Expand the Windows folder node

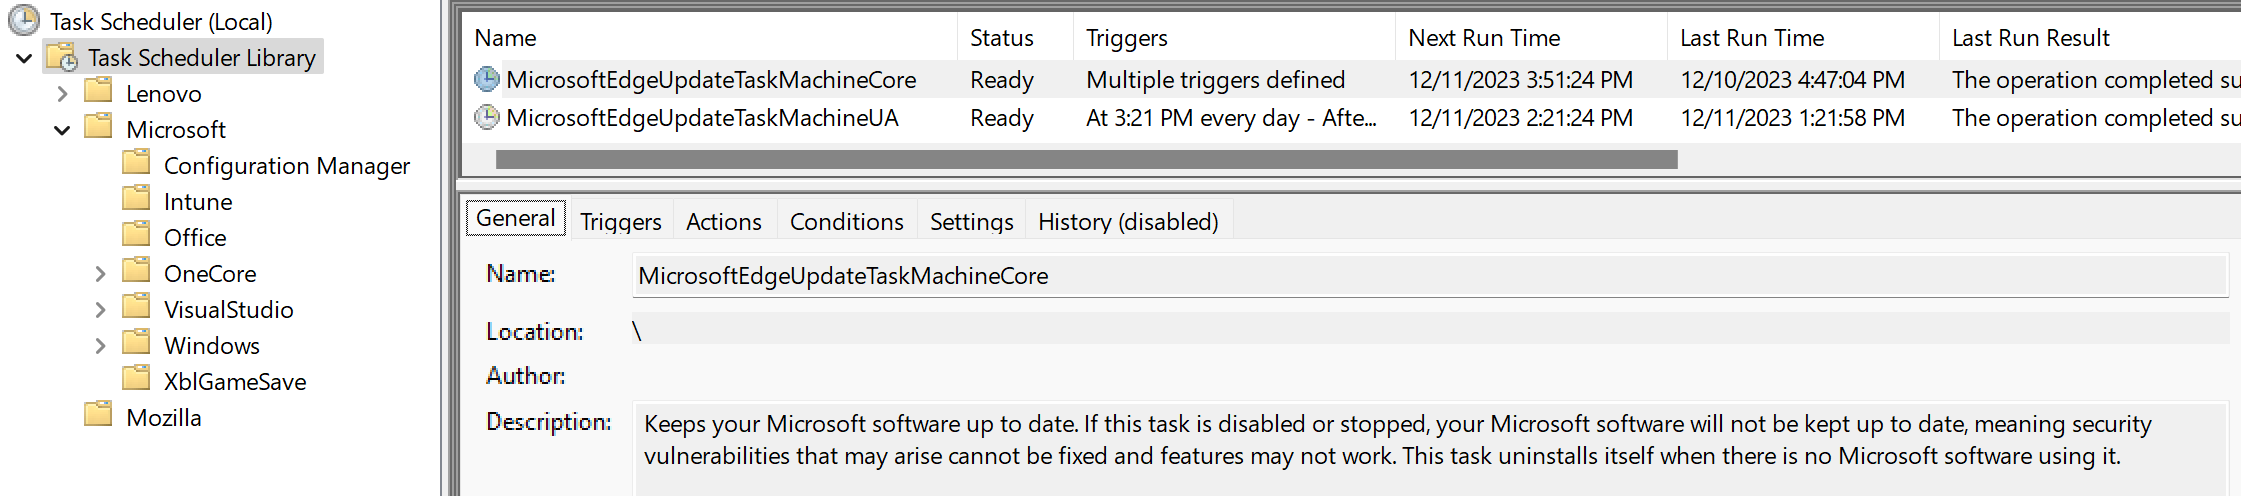point(100,346)
